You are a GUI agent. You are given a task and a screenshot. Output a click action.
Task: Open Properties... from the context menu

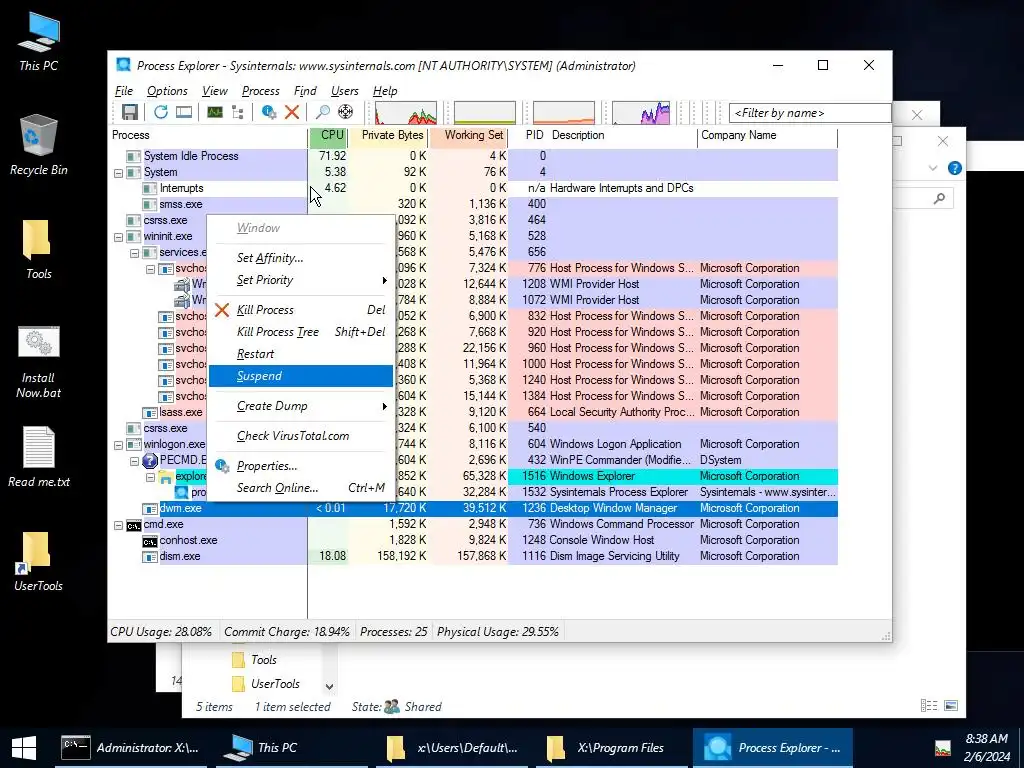tap(301, 466)
